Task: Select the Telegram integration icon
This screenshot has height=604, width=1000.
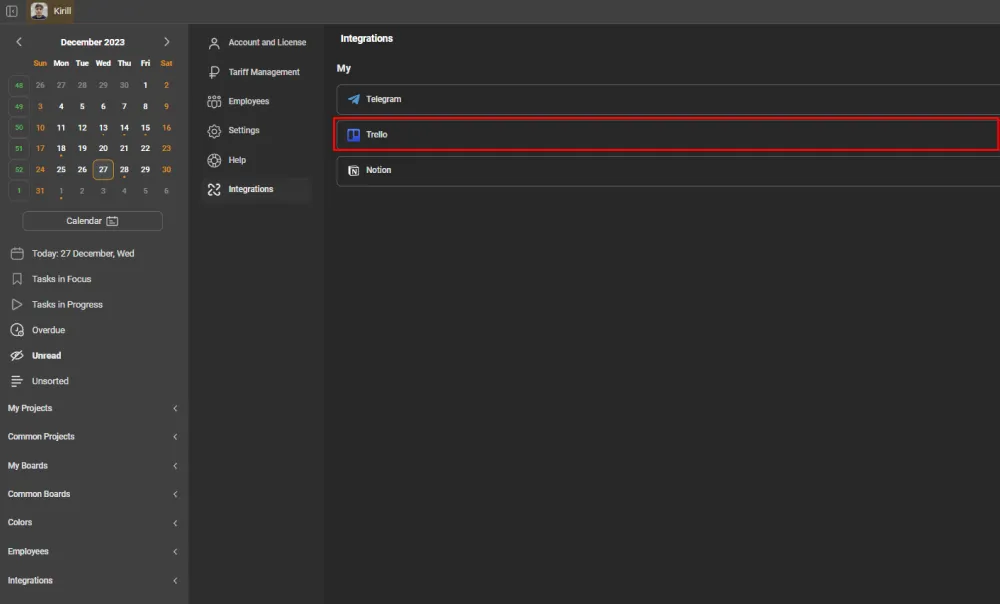Action: click(353, 99)
